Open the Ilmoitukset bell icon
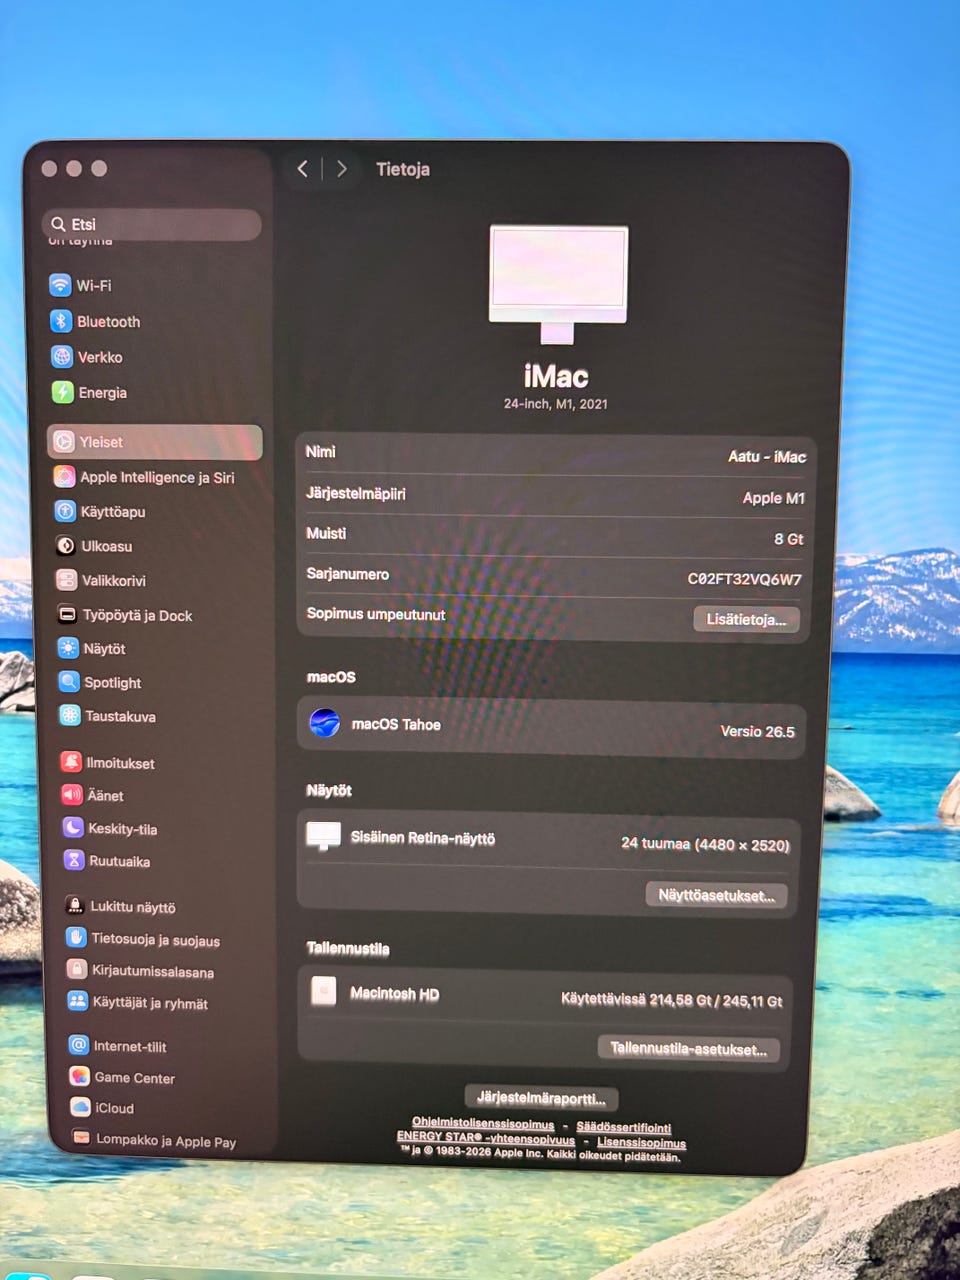The width and height of the screenshot is (960, 1280). 71,762
